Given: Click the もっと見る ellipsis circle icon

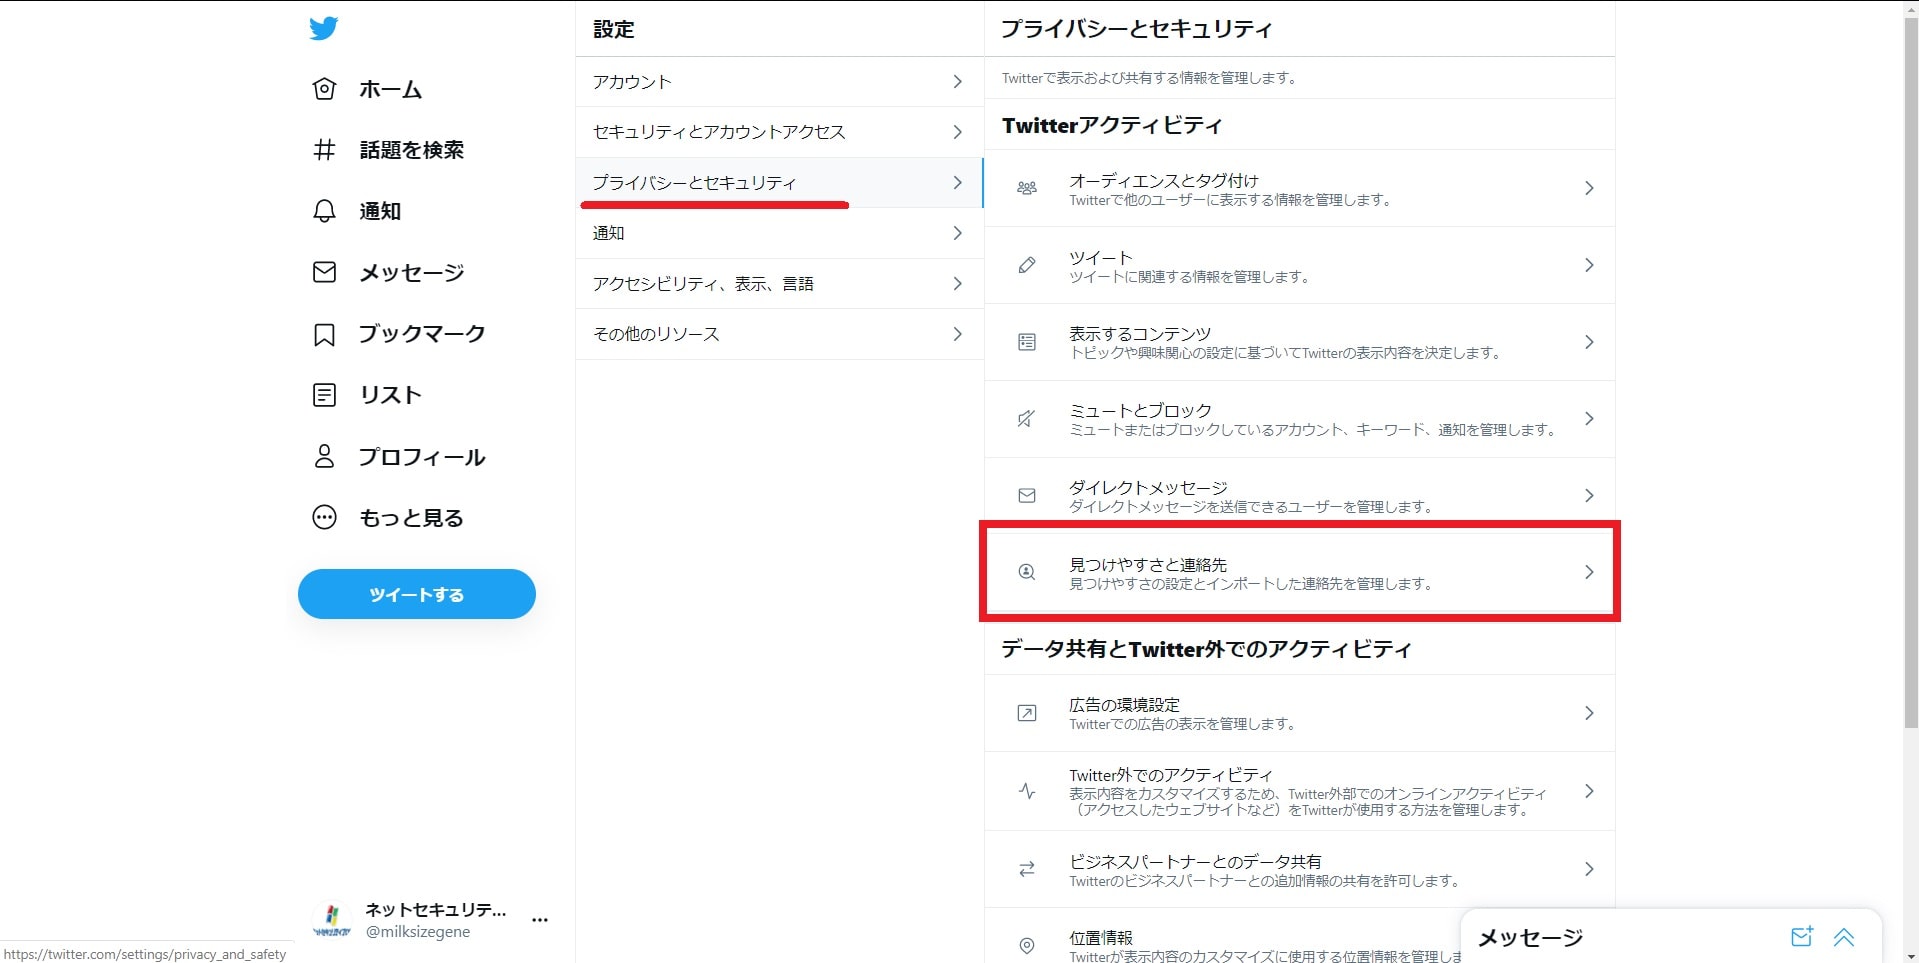Looking at the screenshot, I should click(324, 517).
